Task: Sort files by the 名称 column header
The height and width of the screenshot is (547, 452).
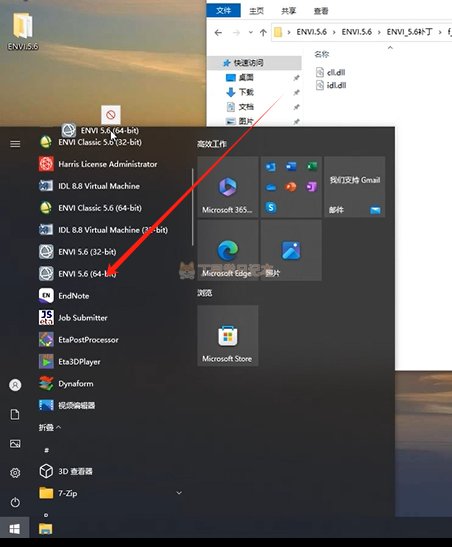Action: click(322, 54)
